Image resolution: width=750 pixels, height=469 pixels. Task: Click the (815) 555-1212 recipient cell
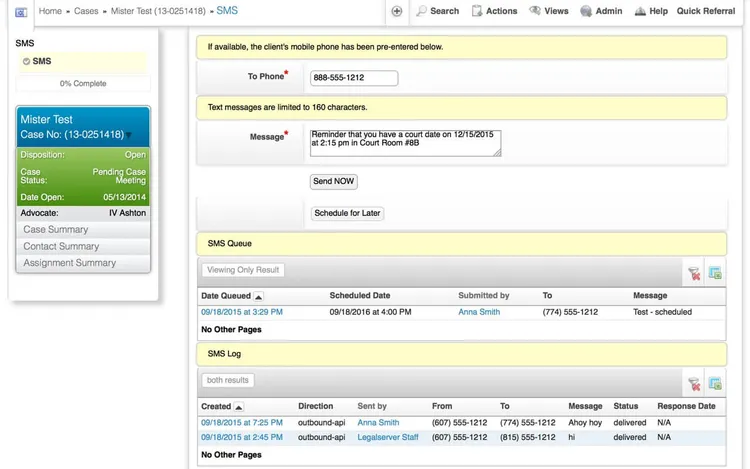pyautogui.click(x=528, y=437)
